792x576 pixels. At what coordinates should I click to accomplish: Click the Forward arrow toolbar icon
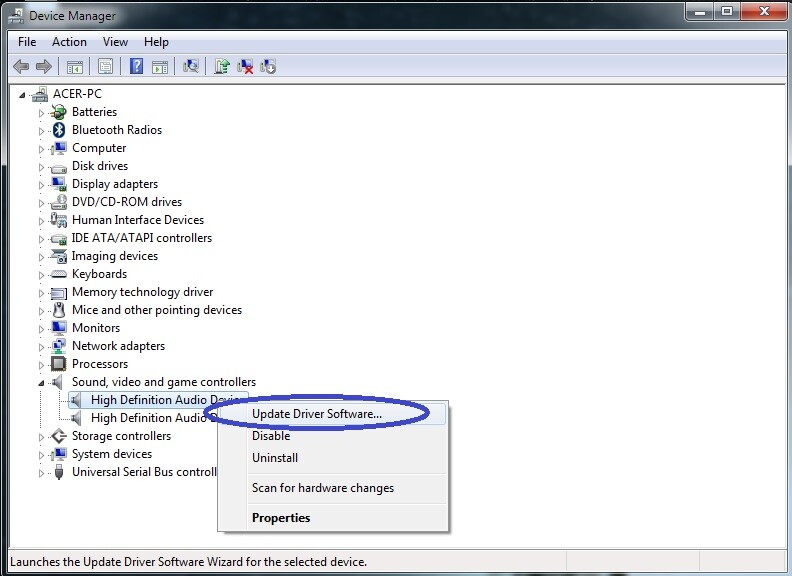tap(44, 66)
